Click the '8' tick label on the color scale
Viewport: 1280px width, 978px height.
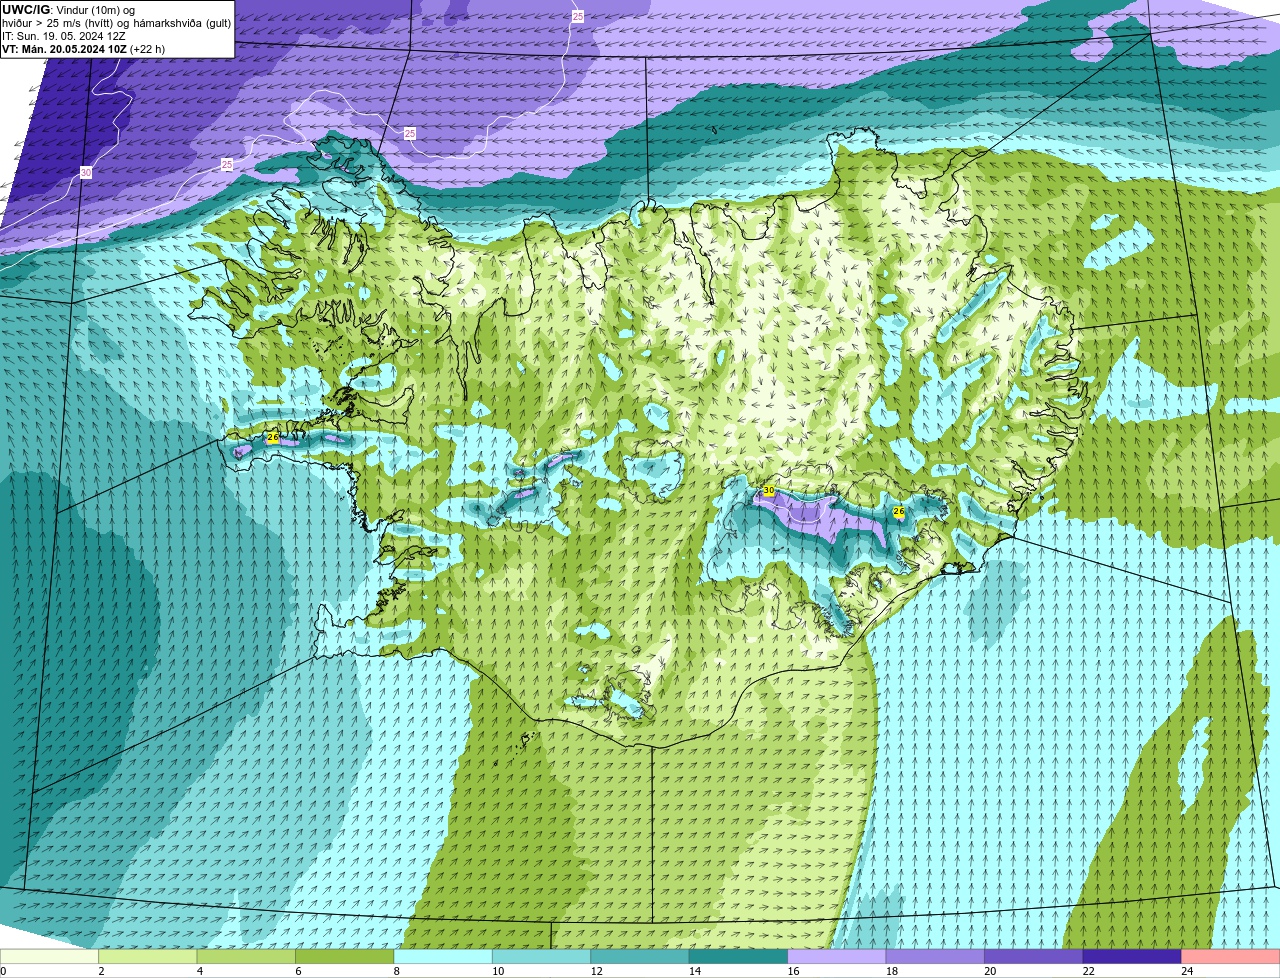396,971
